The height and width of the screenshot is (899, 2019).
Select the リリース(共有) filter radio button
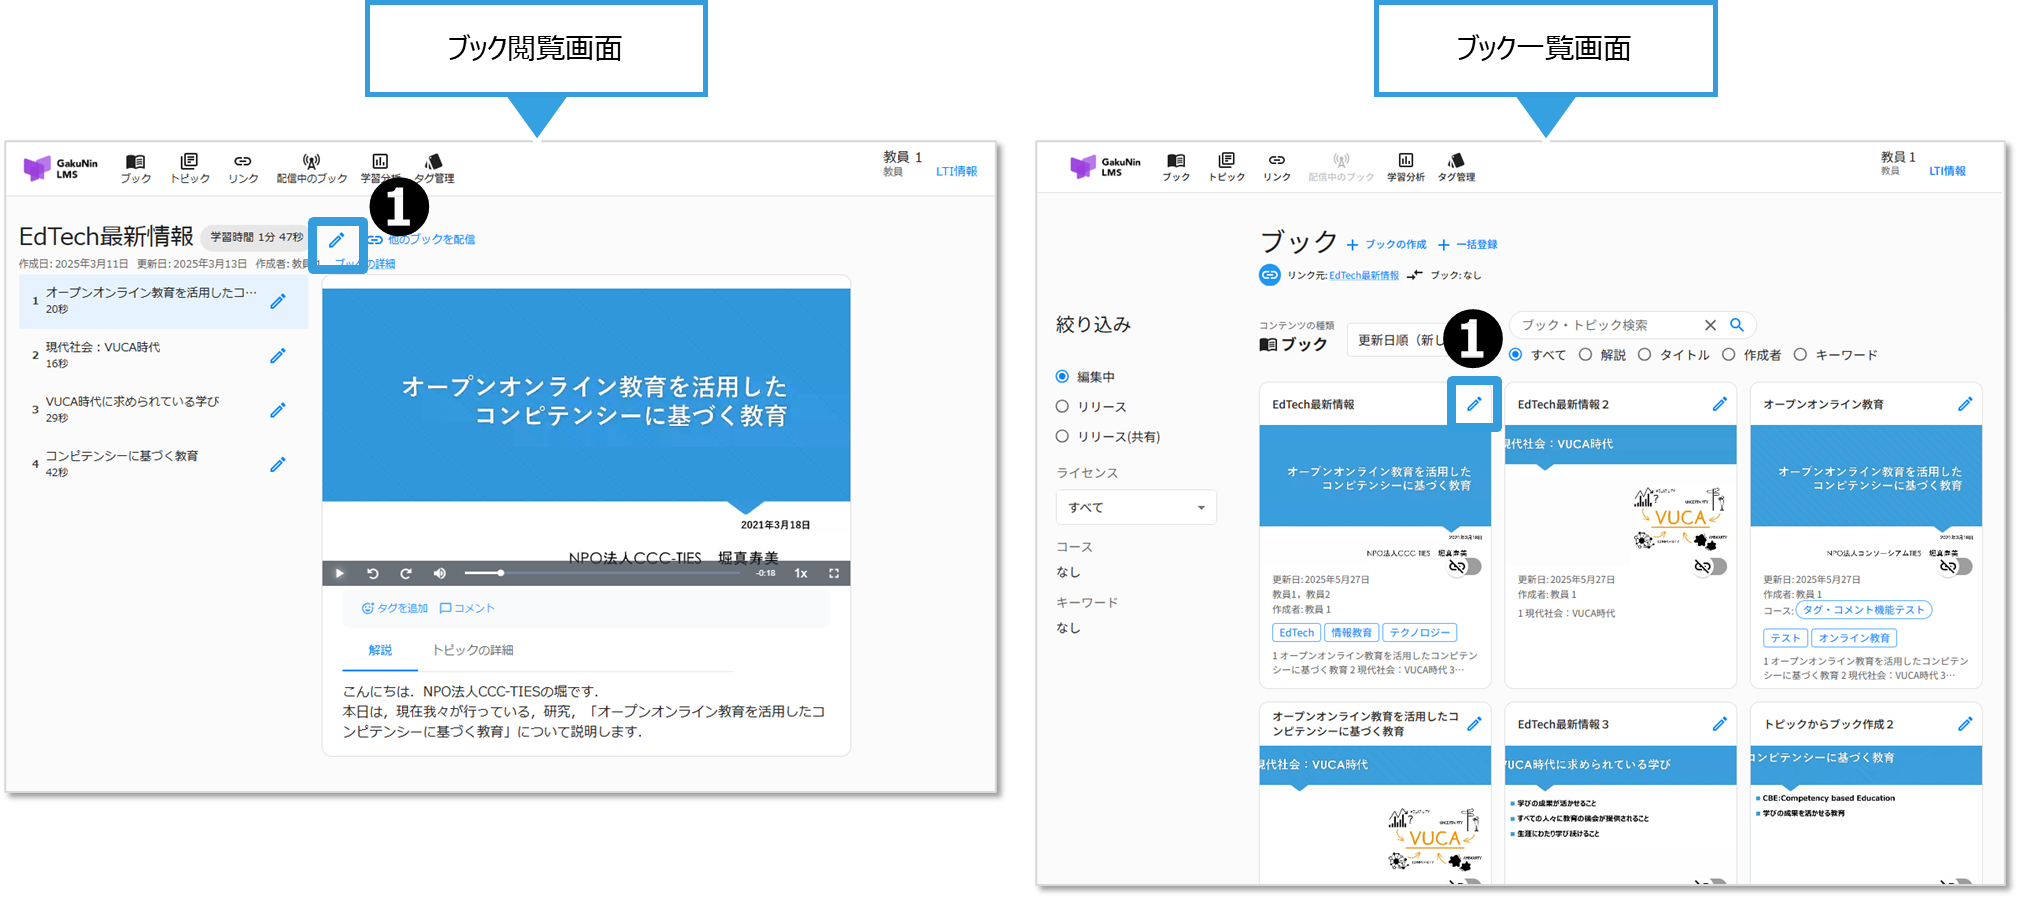coord(1062,437)
